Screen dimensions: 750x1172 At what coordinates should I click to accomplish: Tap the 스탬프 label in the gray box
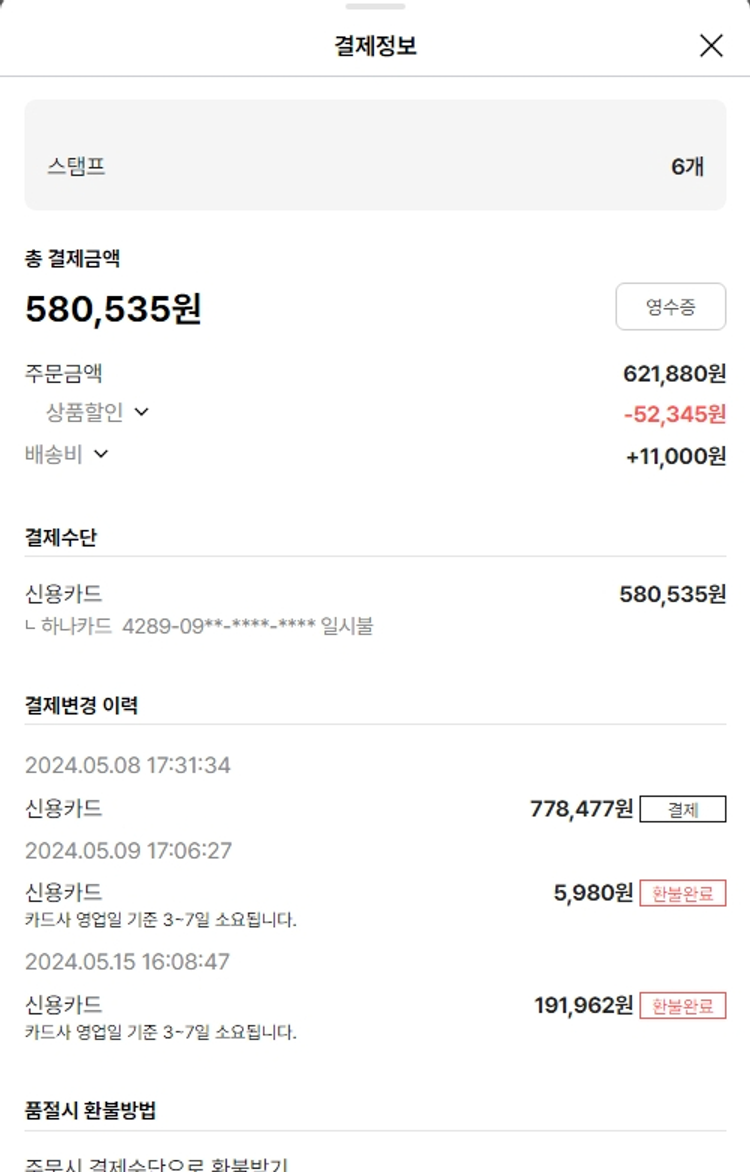click(76, 166)
